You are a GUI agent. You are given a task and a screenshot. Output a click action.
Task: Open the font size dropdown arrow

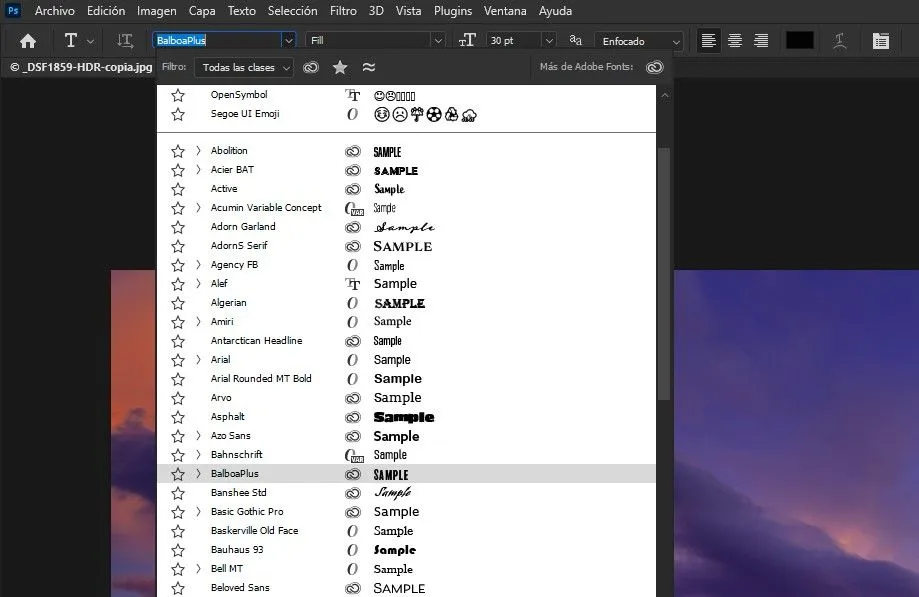(549, 40)
